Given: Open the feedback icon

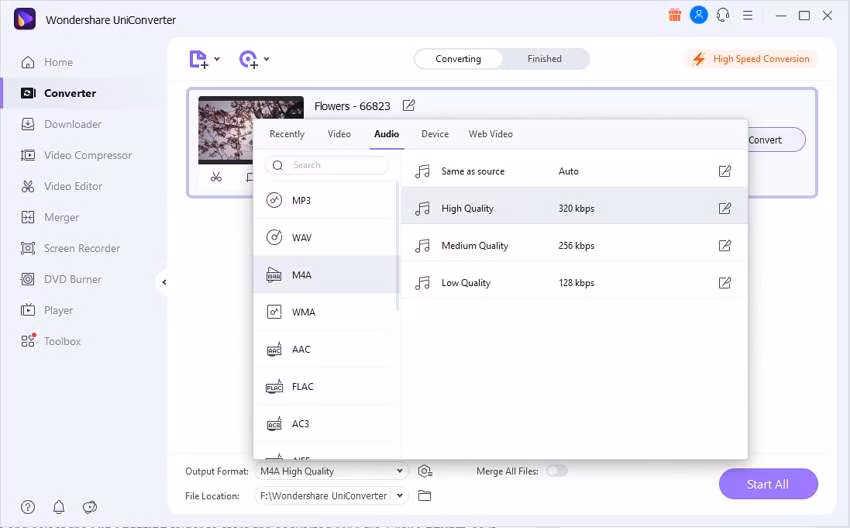Looking at the screenshot, I should tap(89, 507).
